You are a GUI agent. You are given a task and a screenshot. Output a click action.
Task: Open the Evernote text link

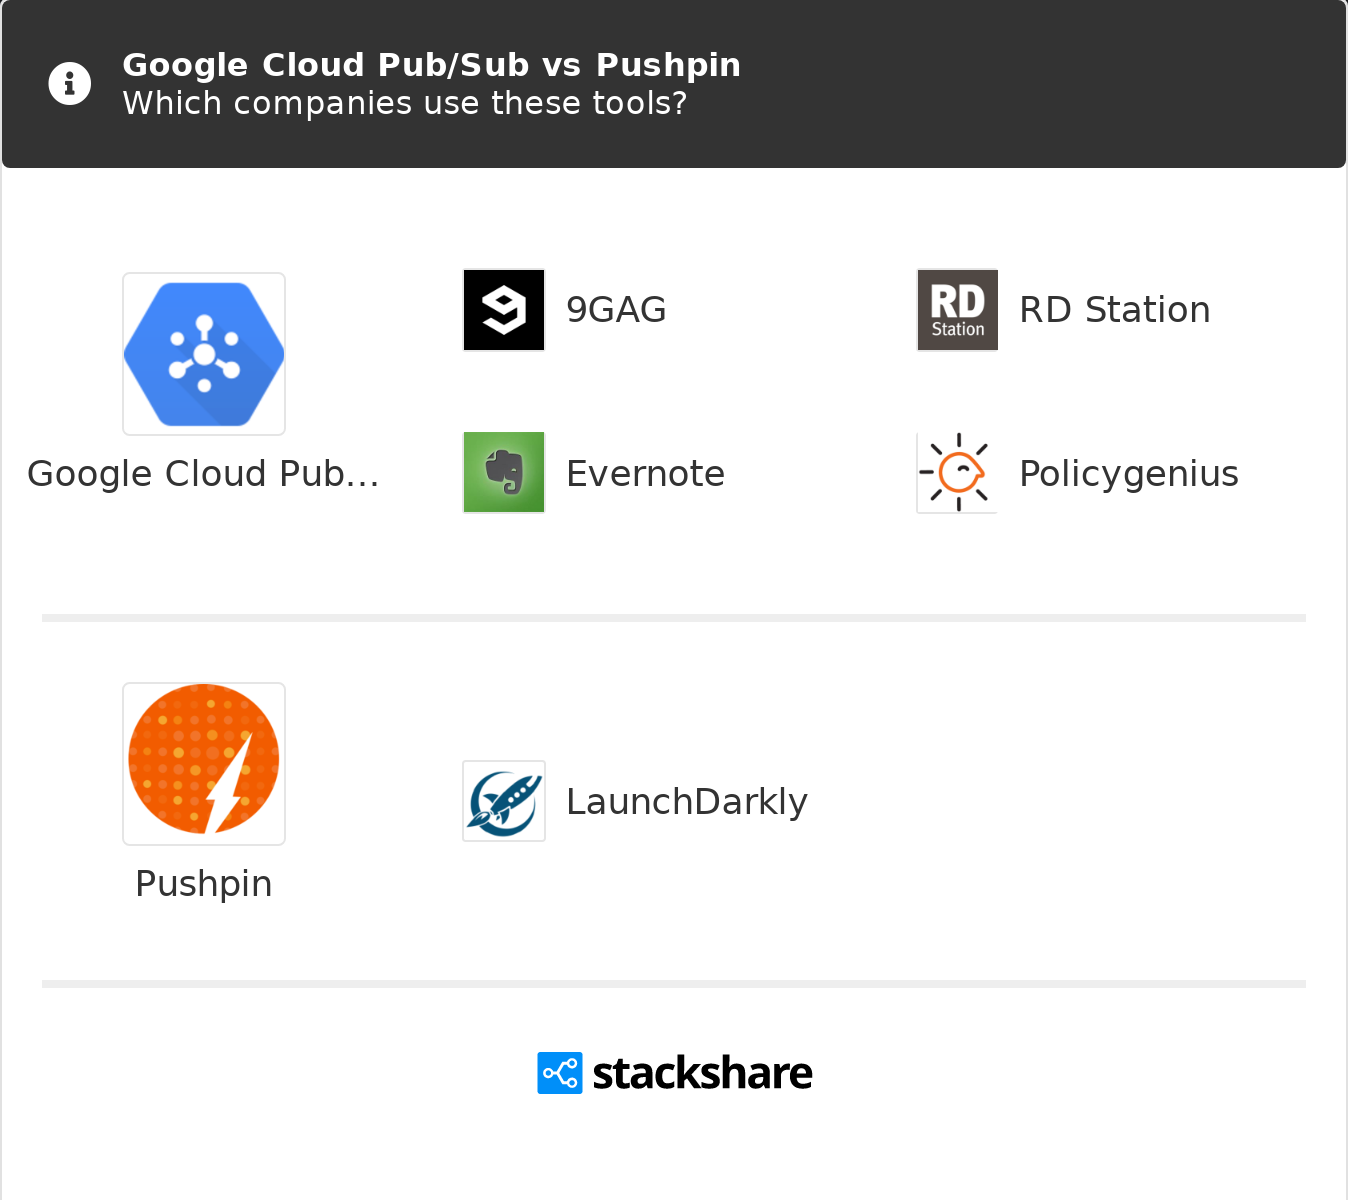[645, 474]
